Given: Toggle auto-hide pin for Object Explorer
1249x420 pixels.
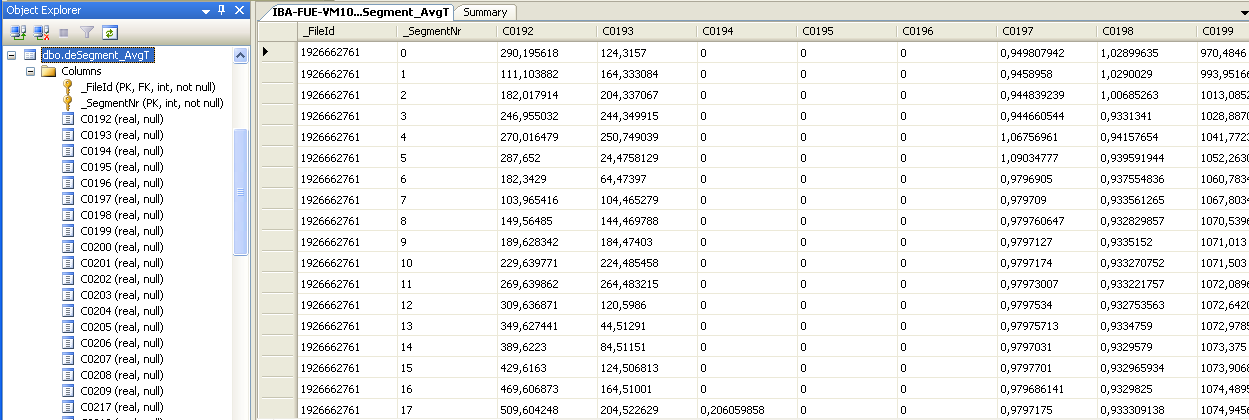Looking at the screenshot, I should 221,10.
